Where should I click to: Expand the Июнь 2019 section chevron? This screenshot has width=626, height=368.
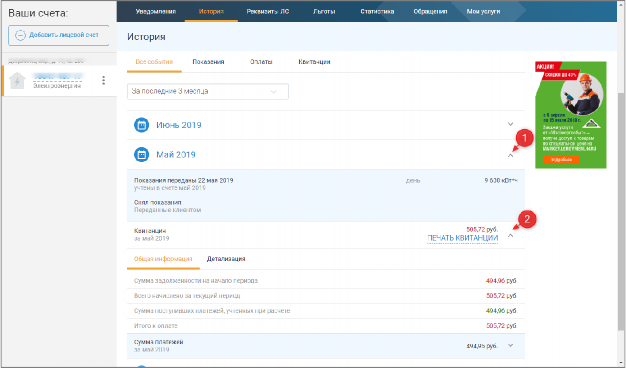[510, 124]
